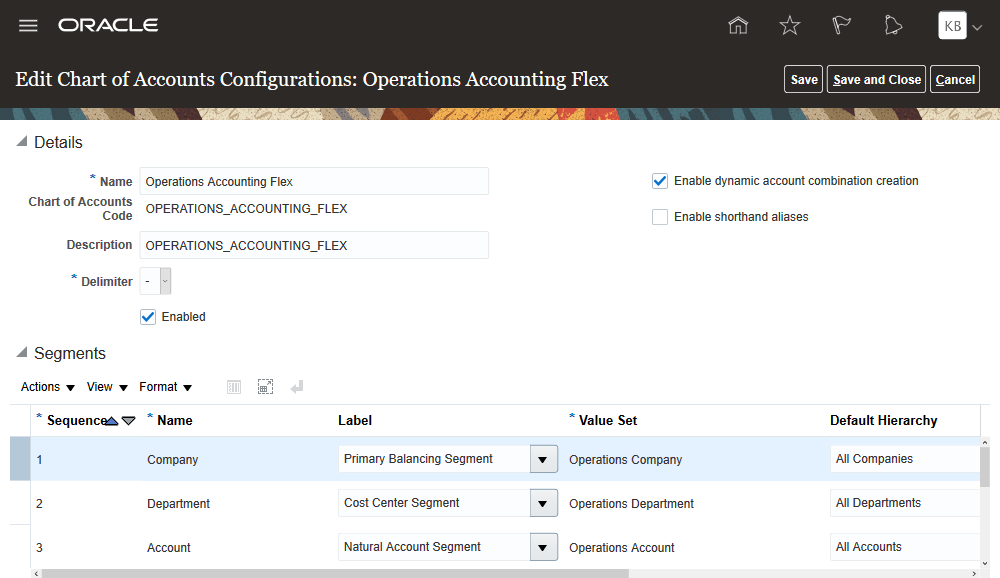Toggle the Enabled checkbox
The width and height of the screenshot is (1000, 578).
point(148,317)
